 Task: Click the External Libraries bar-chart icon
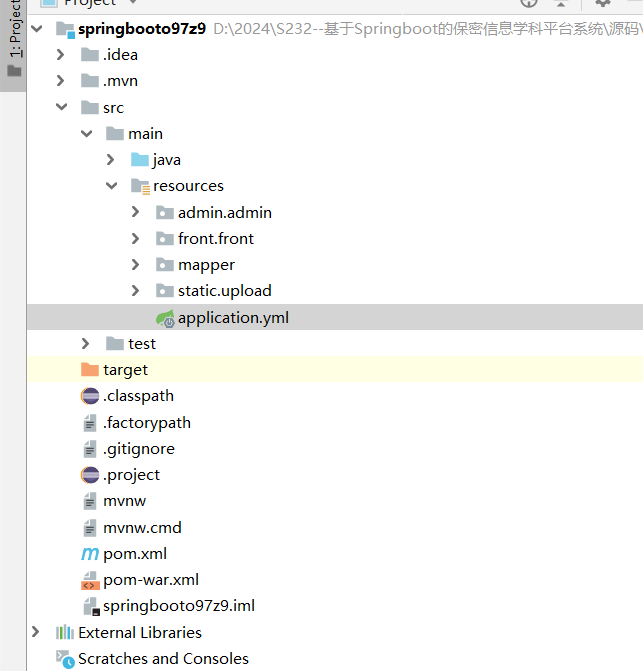(x=65, y=632)
